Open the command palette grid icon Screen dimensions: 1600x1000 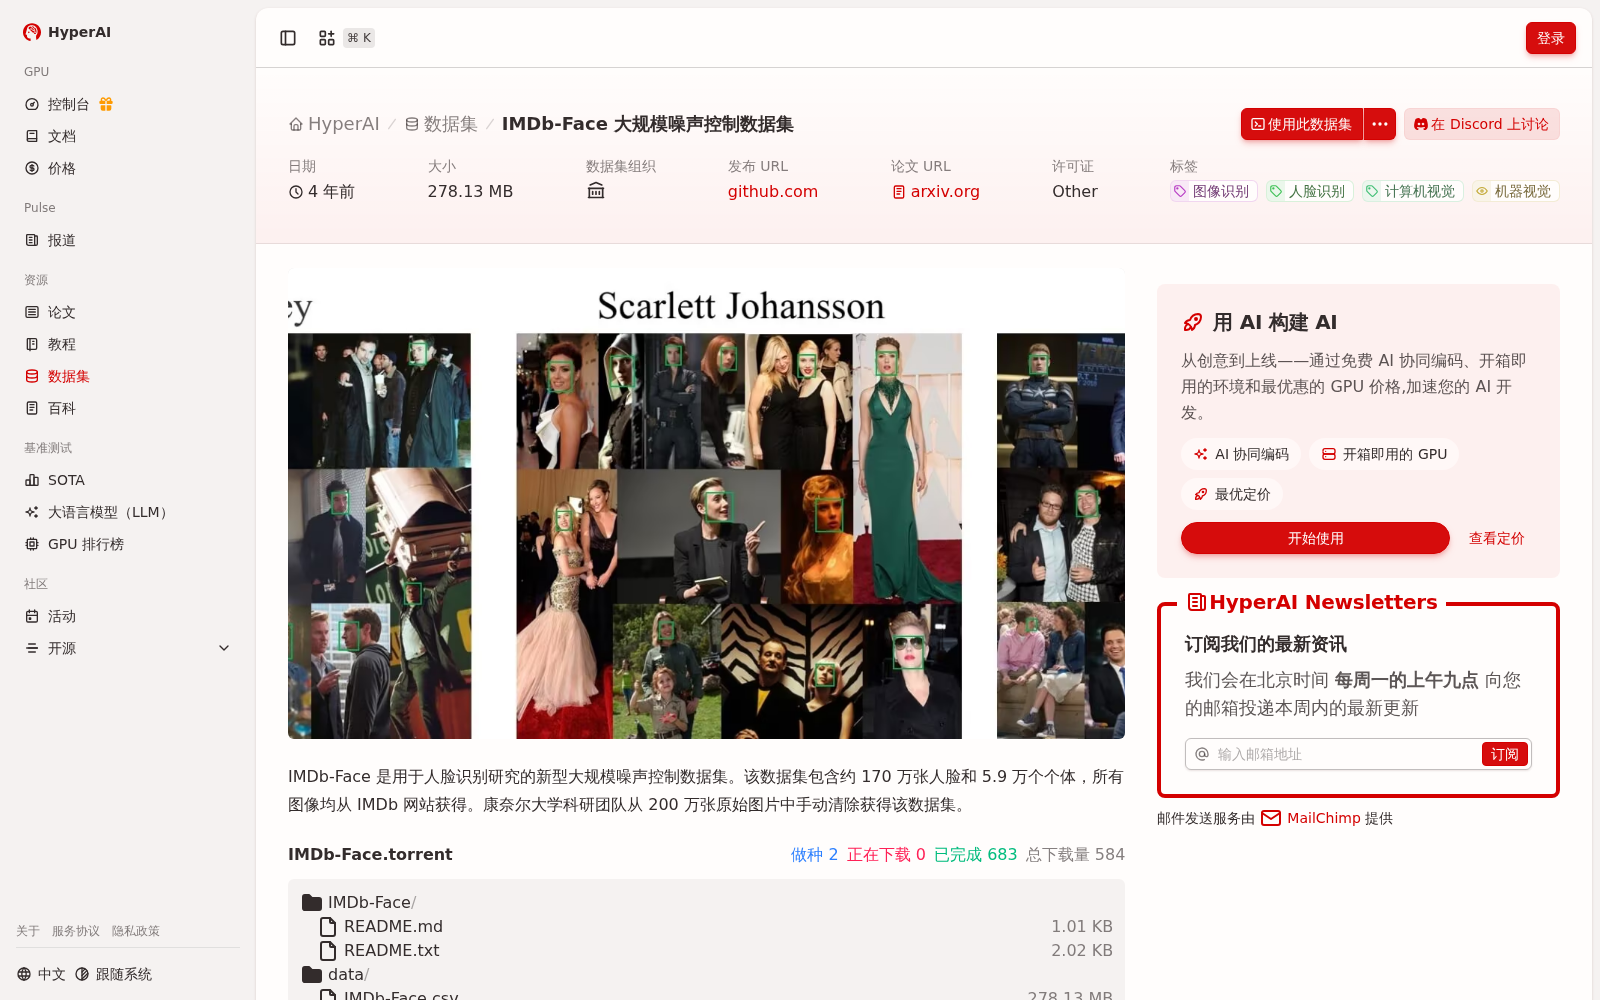tap(326, 38)
